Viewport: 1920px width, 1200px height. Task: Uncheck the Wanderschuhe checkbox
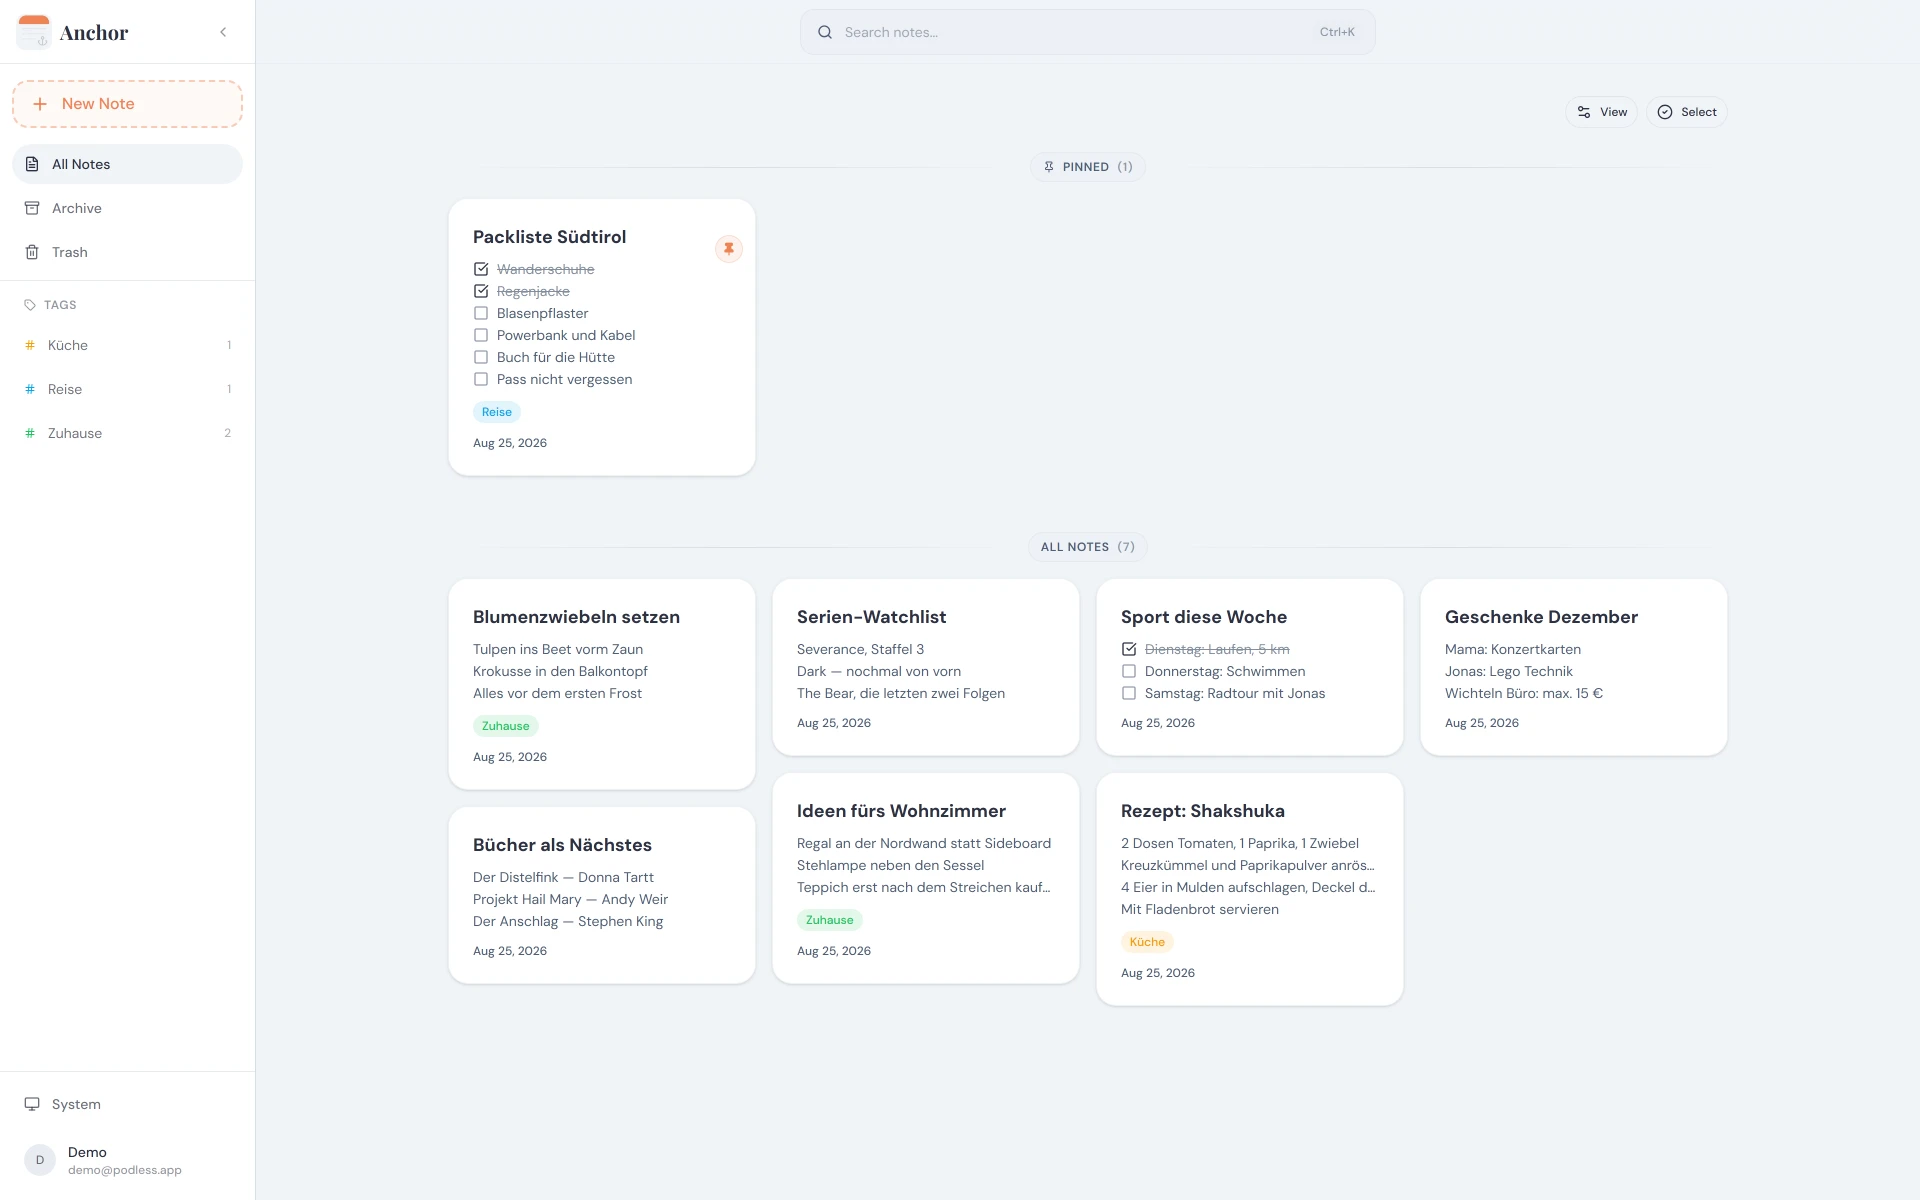(481, 269)
